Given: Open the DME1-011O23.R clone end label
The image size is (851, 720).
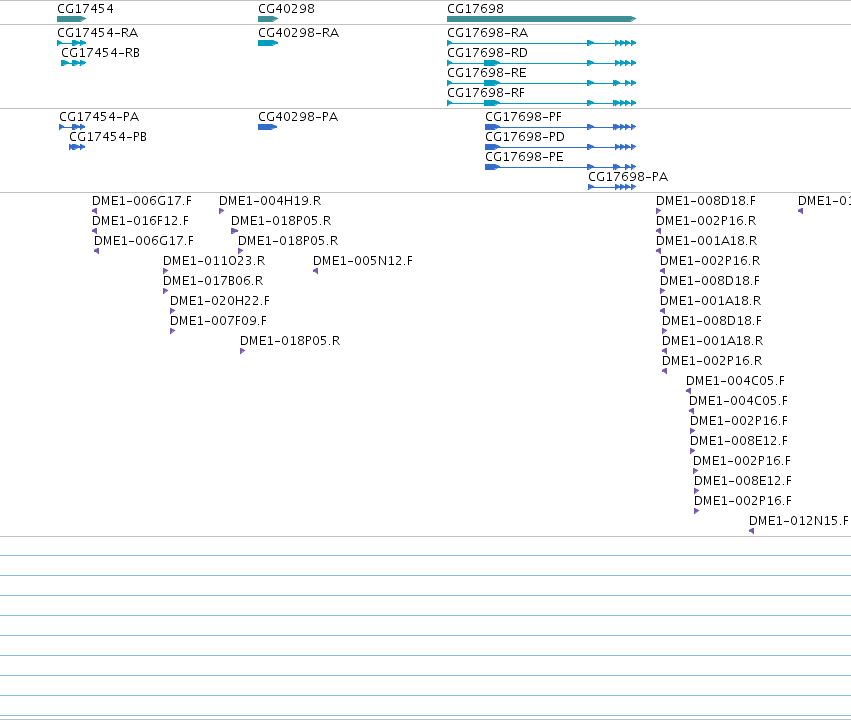Looking at the screenshot, I should 214,261.
